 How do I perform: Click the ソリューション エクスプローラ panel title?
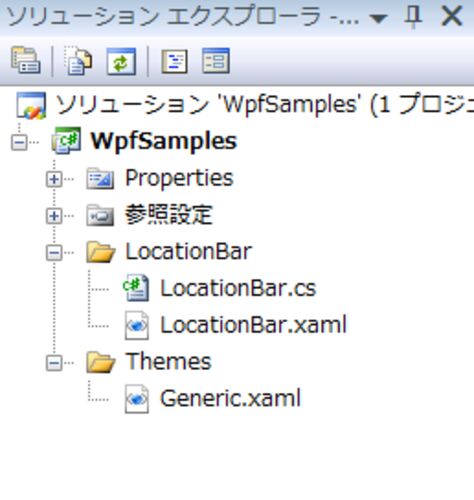[183, 17]
